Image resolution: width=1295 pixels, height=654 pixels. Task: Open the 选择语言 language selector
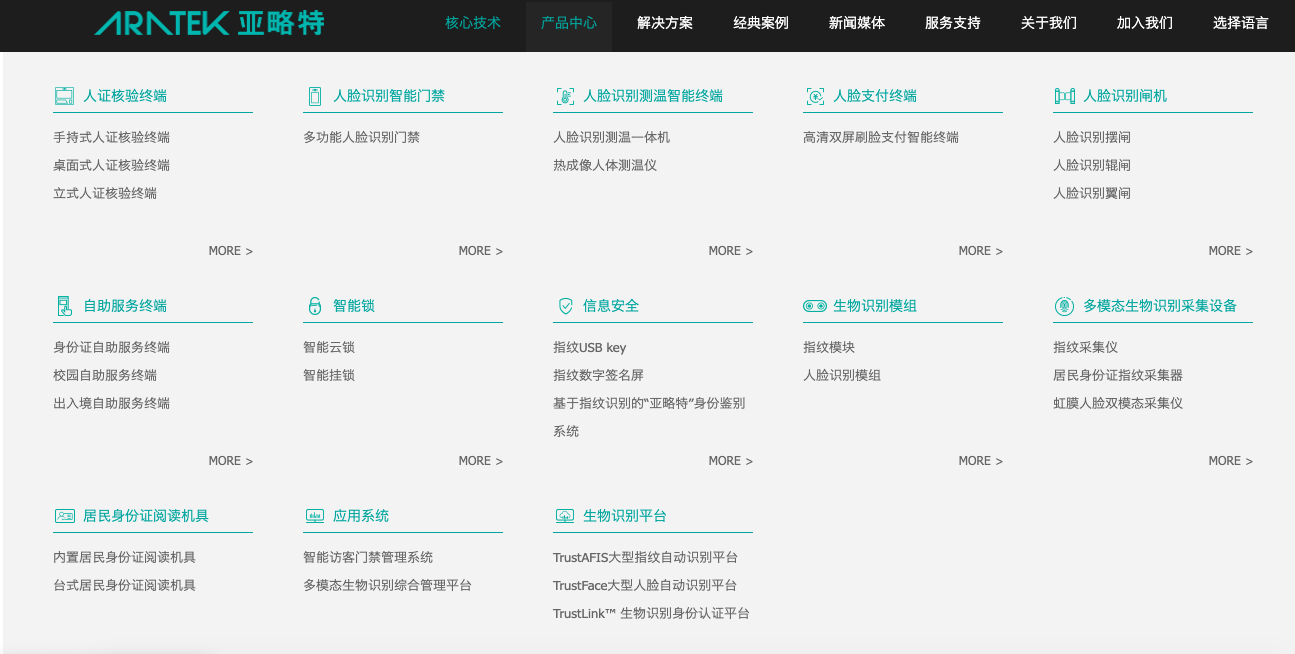1241,23
